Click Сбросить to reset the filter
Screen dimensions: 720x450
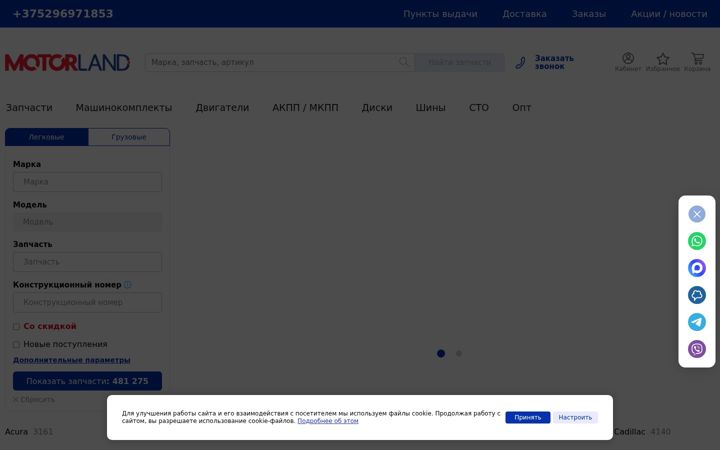(x=34, y=399)
